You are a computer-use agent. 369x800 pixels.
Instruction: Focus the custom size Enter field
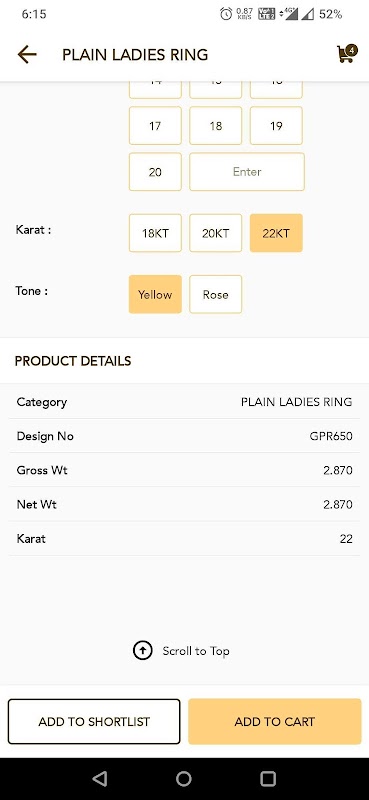(247, 172)
